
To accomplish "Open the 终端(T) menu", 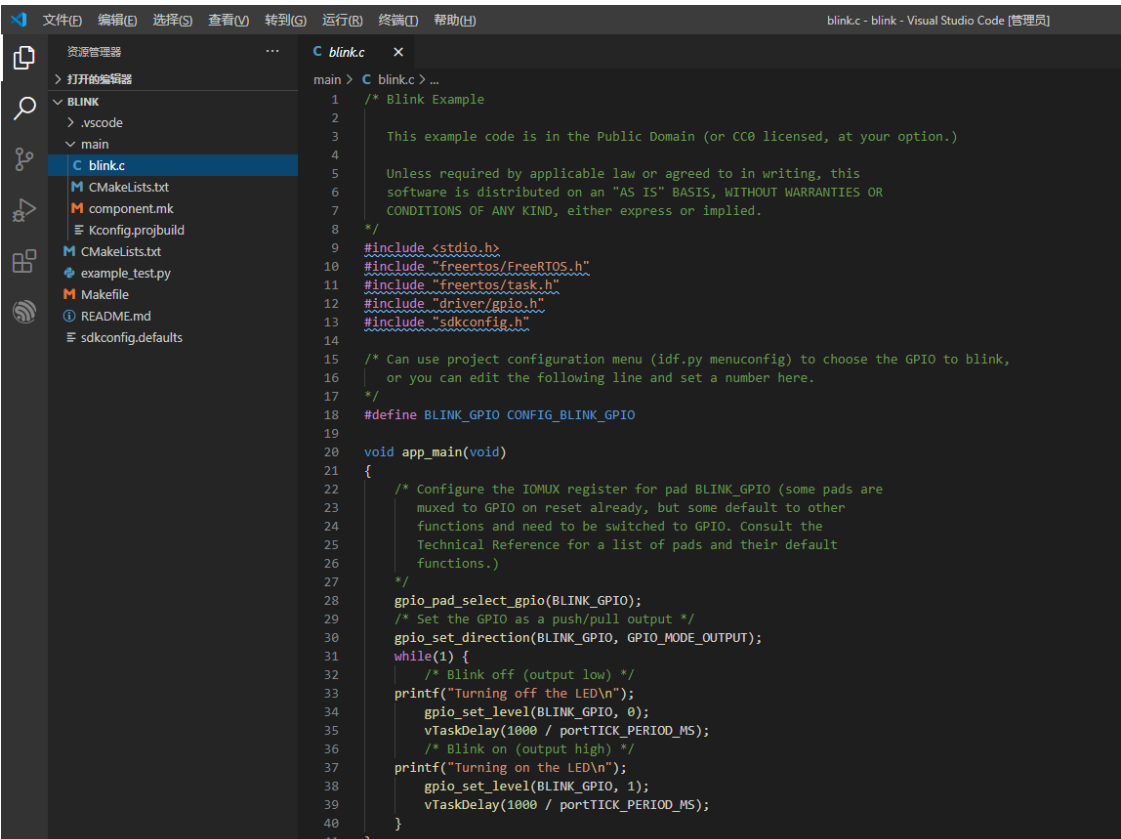I will pos(398,20).
